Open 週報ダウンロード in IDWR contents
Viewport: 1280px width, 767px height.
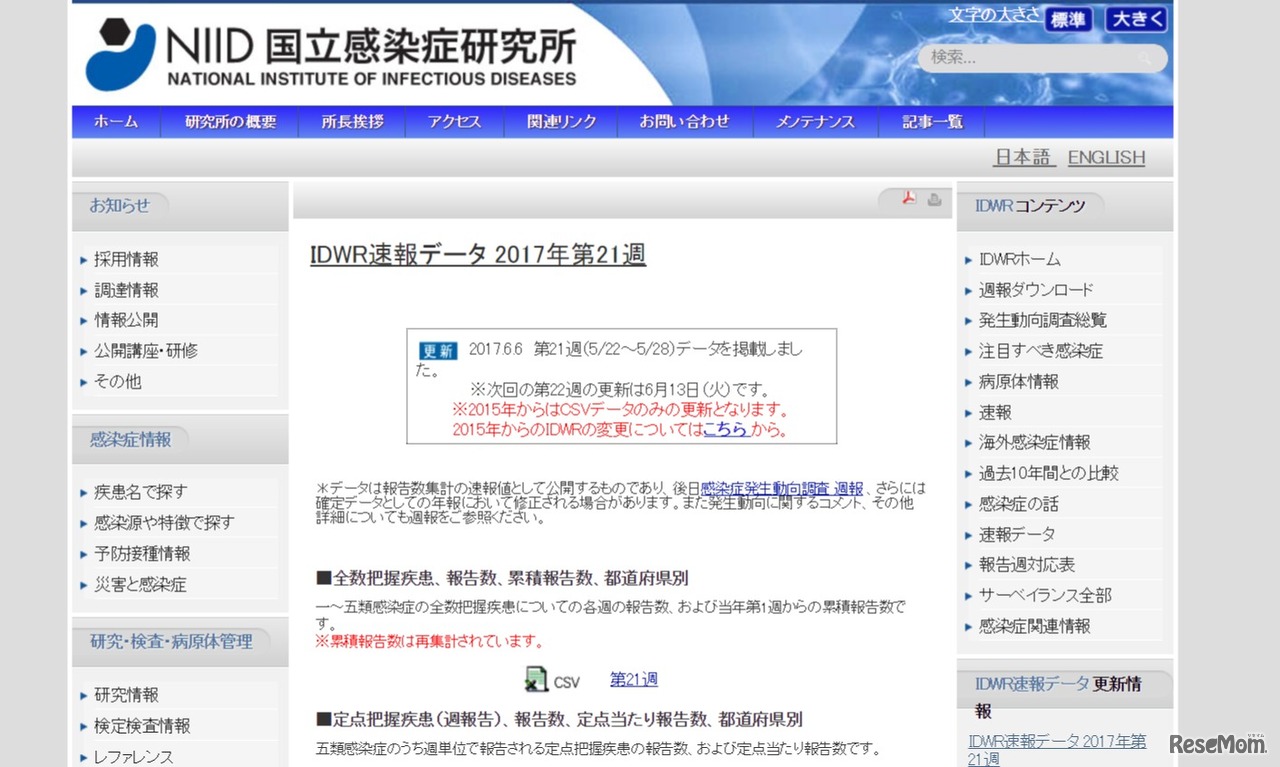pyautogui.click(x=1036, y=290)
